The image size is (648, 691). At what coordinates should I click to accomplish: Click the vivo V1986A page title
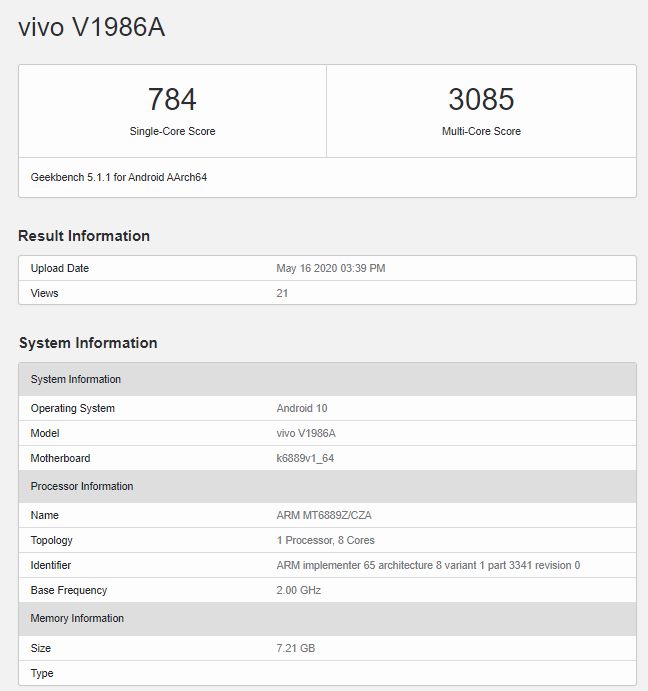(x=92, y=28)
